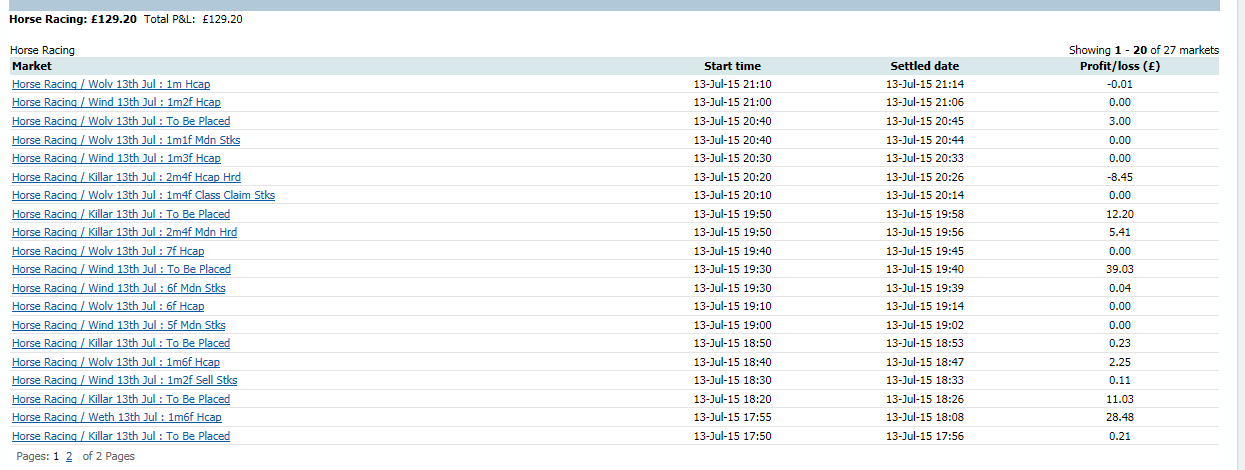Click the 3.00 profit value
Viewport: 1245px width, 470px height.
pos(1120,121)
